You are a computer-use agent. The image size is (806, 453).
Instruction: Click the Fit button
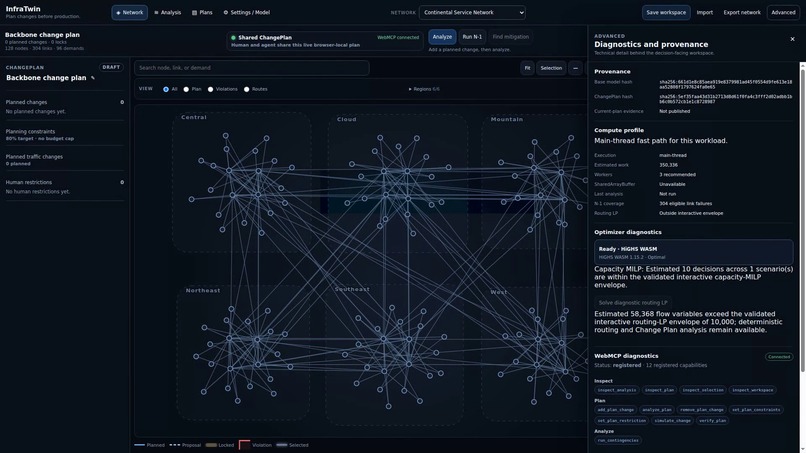click(527, 68)
